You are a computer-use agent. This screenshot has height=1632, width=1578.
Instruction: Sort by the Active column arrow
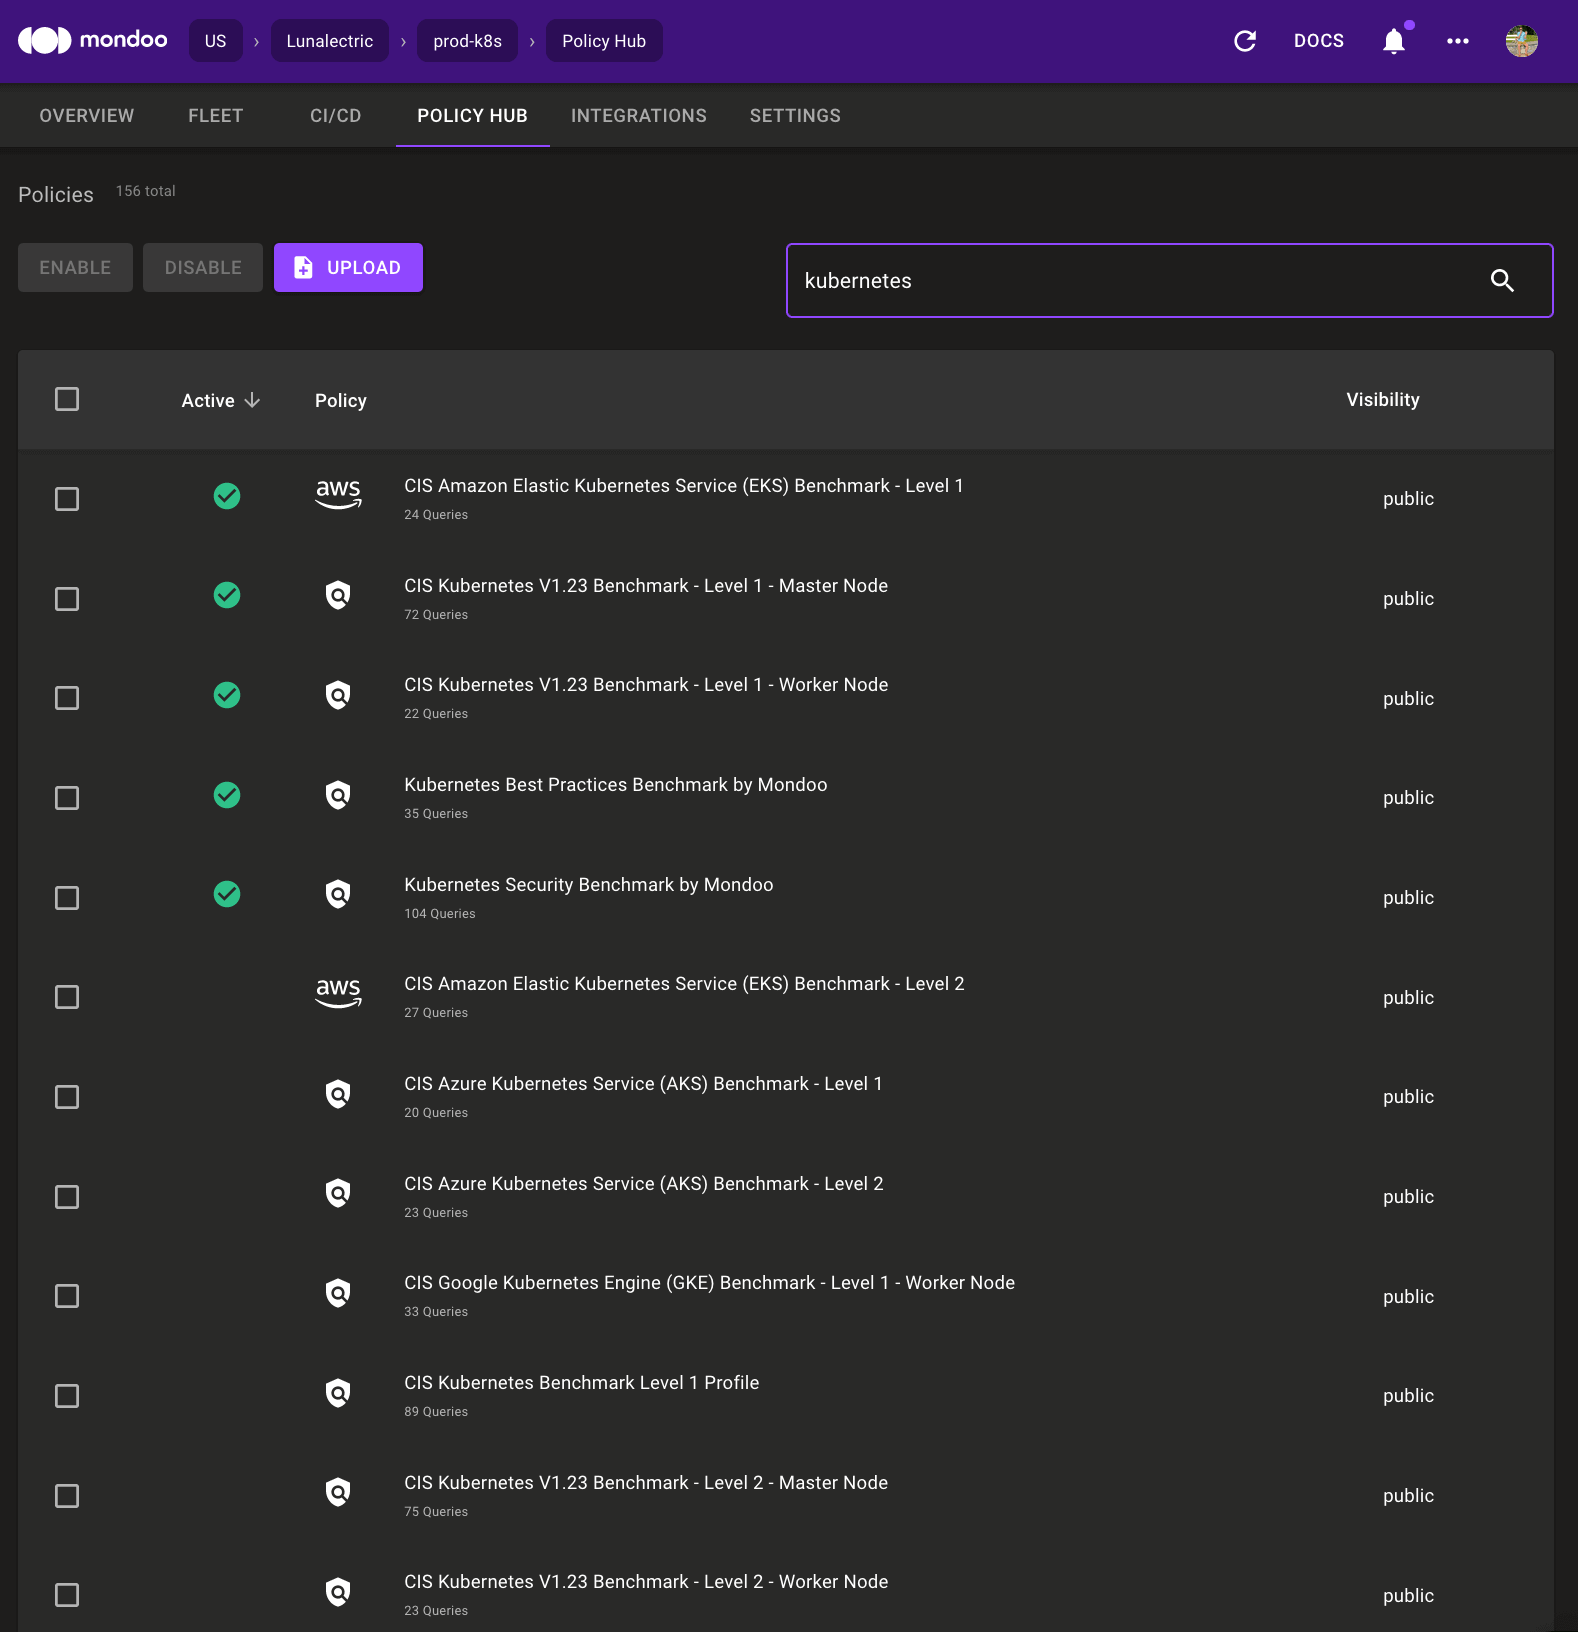(252, 400)
